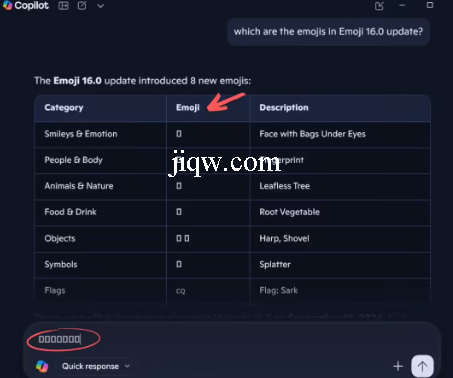453x378 pixels.
Task: Start a new chat via compose icon
Action: (82, 6)
